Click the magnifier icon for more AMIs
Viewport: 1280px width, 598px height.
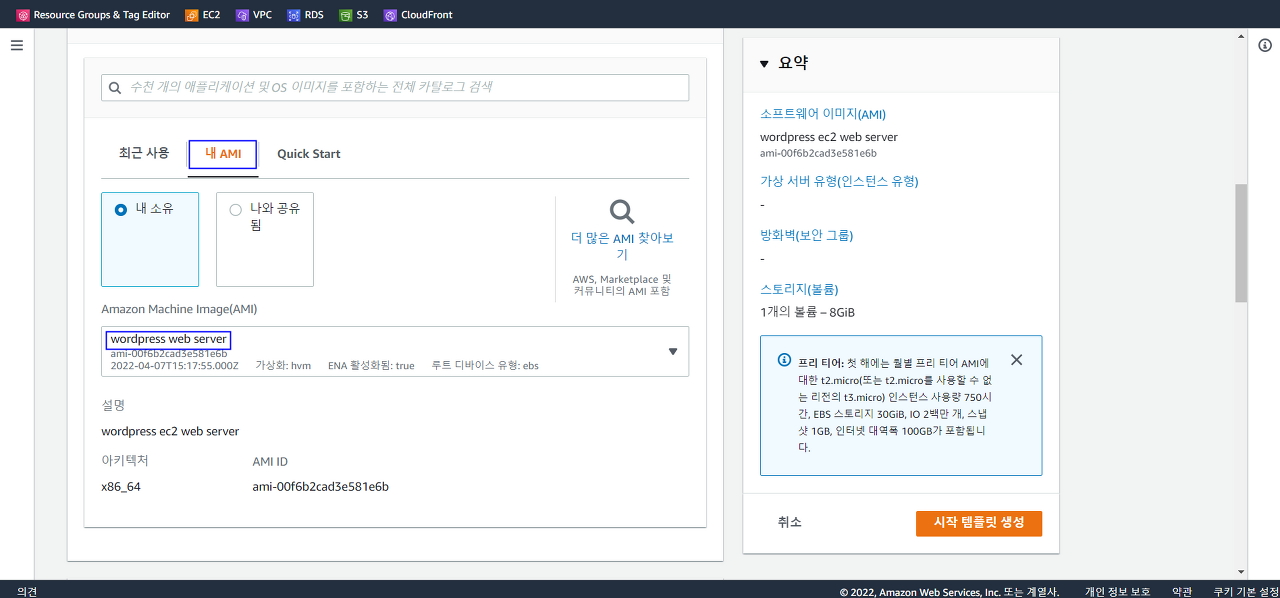(x=622, y=212)
